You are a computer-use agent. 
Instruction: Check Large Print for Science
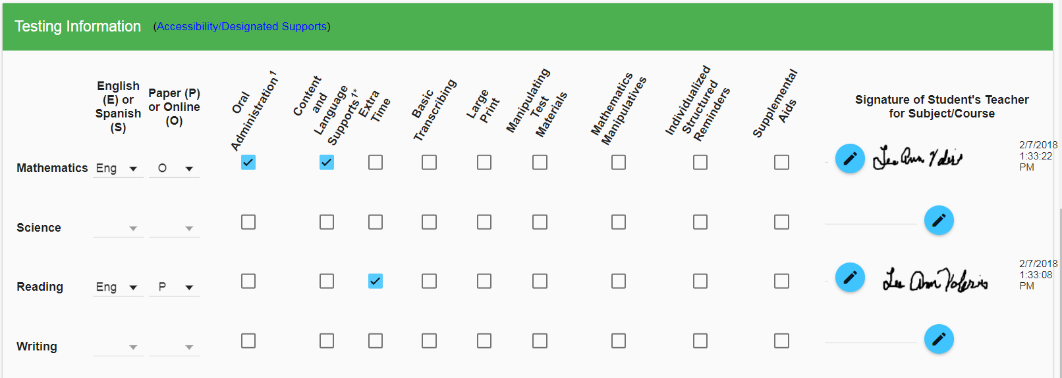click(x=484, y=222)
